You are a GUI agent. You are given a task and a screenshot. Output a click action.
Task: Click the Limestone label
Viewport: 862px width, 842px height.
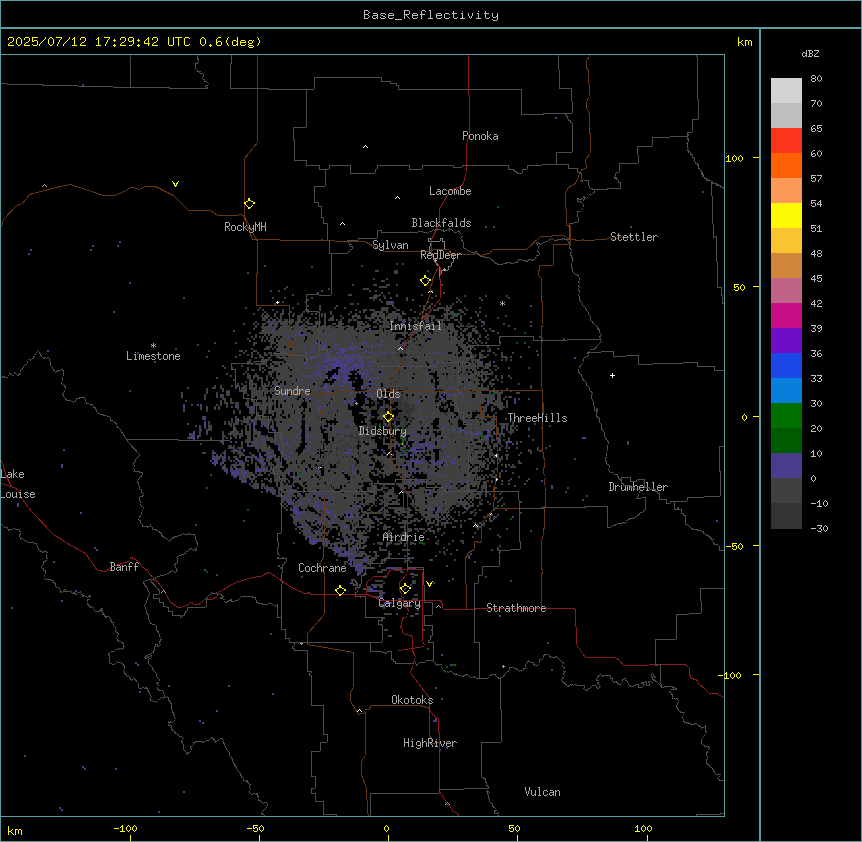pyautogui.click(x=153, y=356)
